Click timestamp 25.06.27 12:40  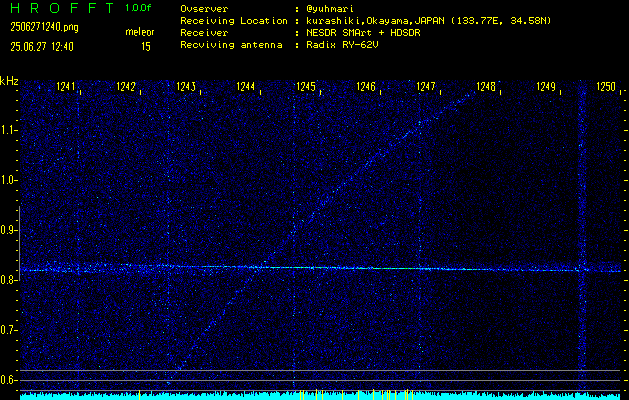(42, 47)
